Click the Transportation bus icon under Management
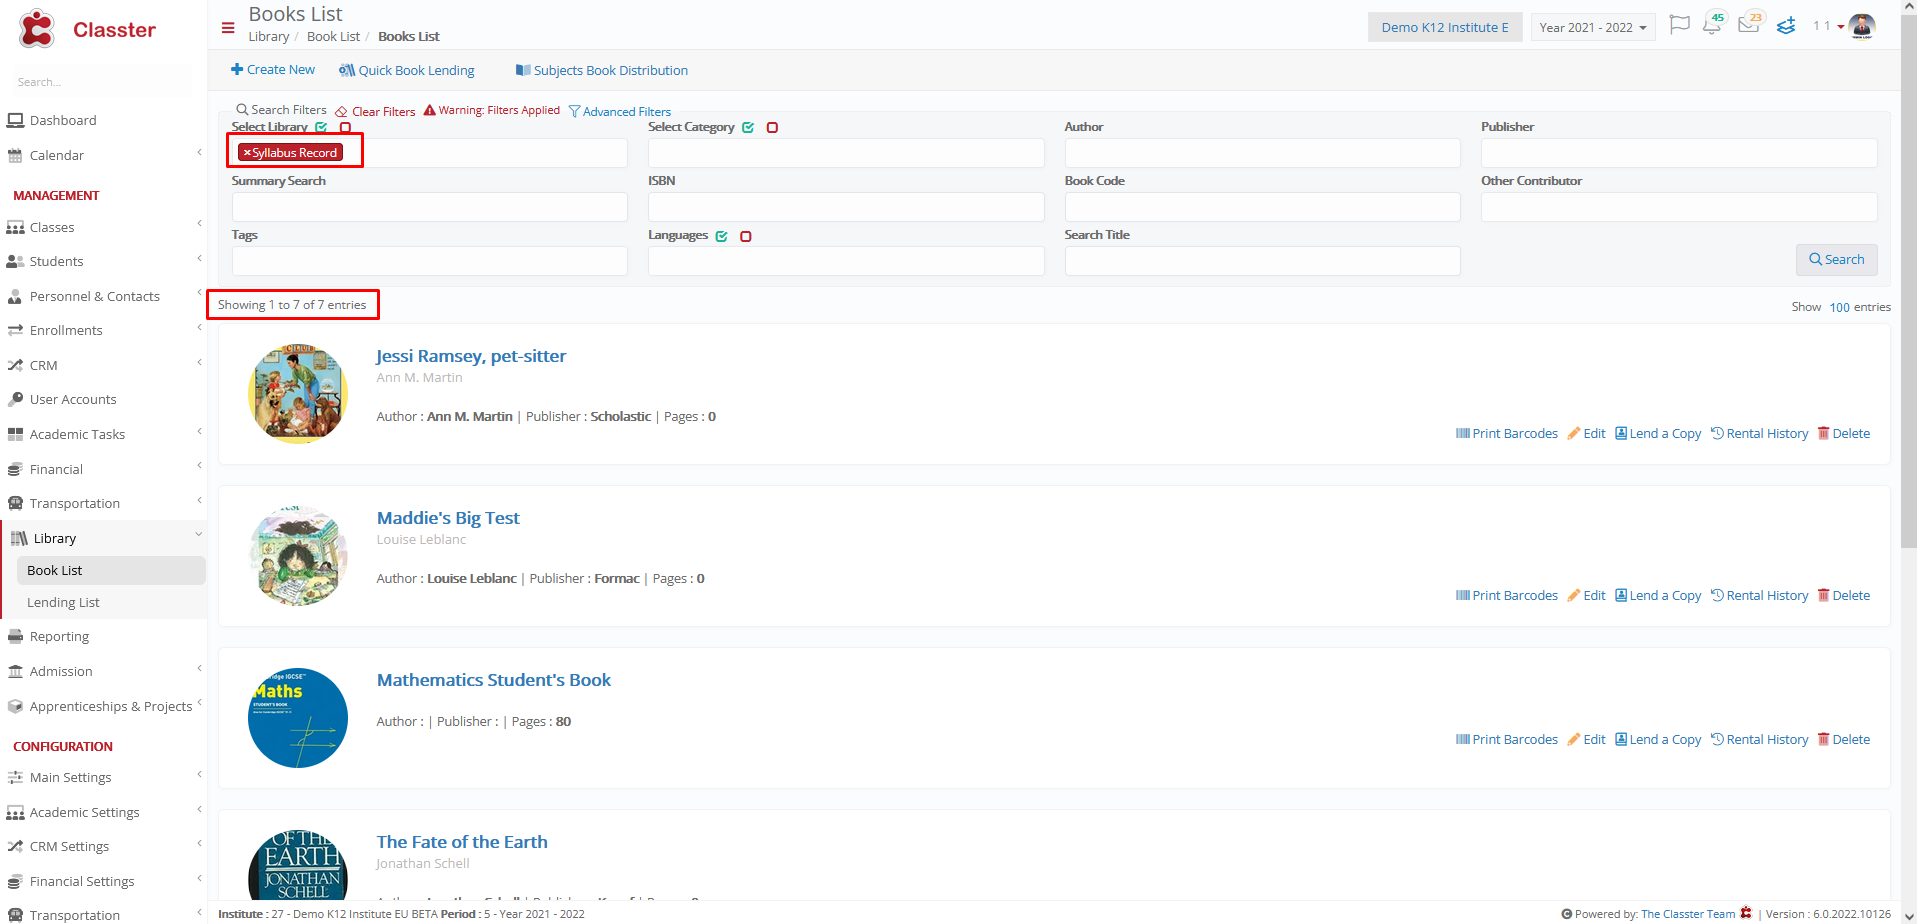This screenshot has height=924, width=1917. (15, 504)
